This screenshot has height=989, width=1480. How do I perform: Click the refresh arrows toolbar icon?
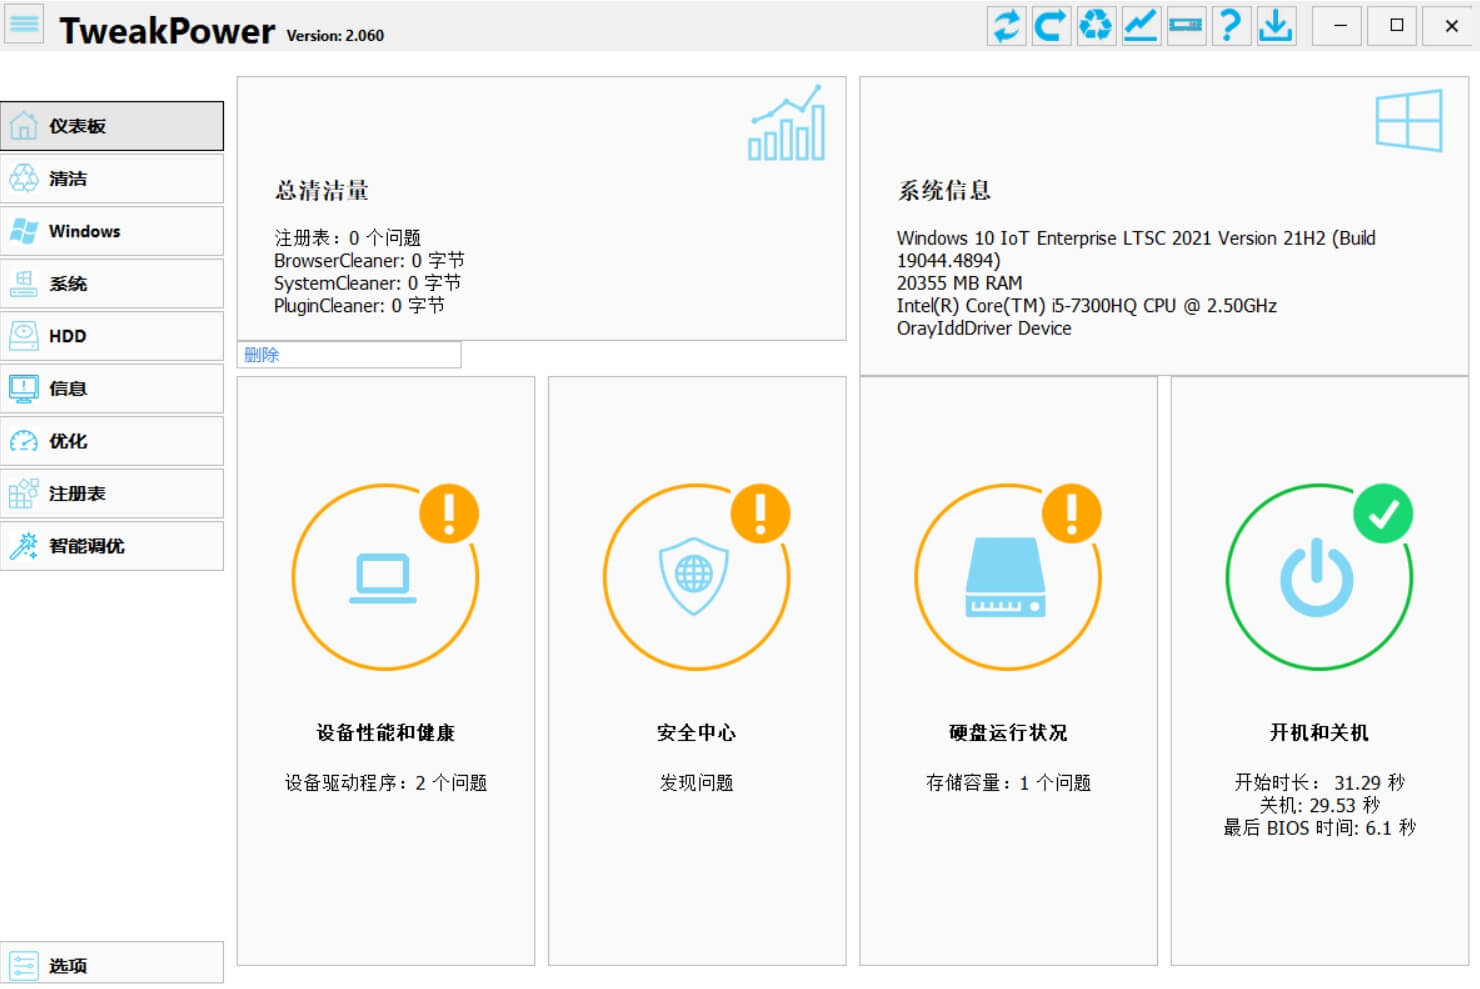[1007, 25]
